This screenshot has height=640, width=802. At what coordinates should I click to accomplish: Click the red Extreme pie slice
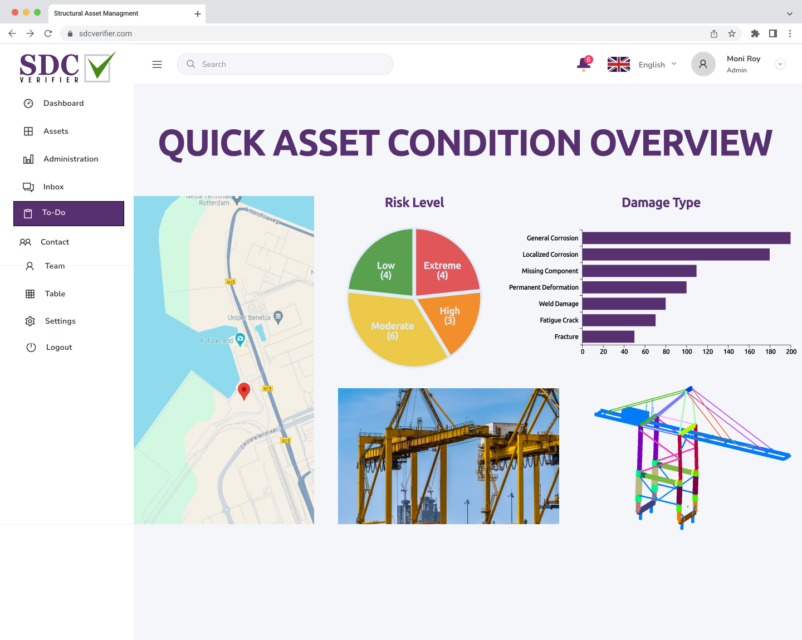[x=442, y=267]
